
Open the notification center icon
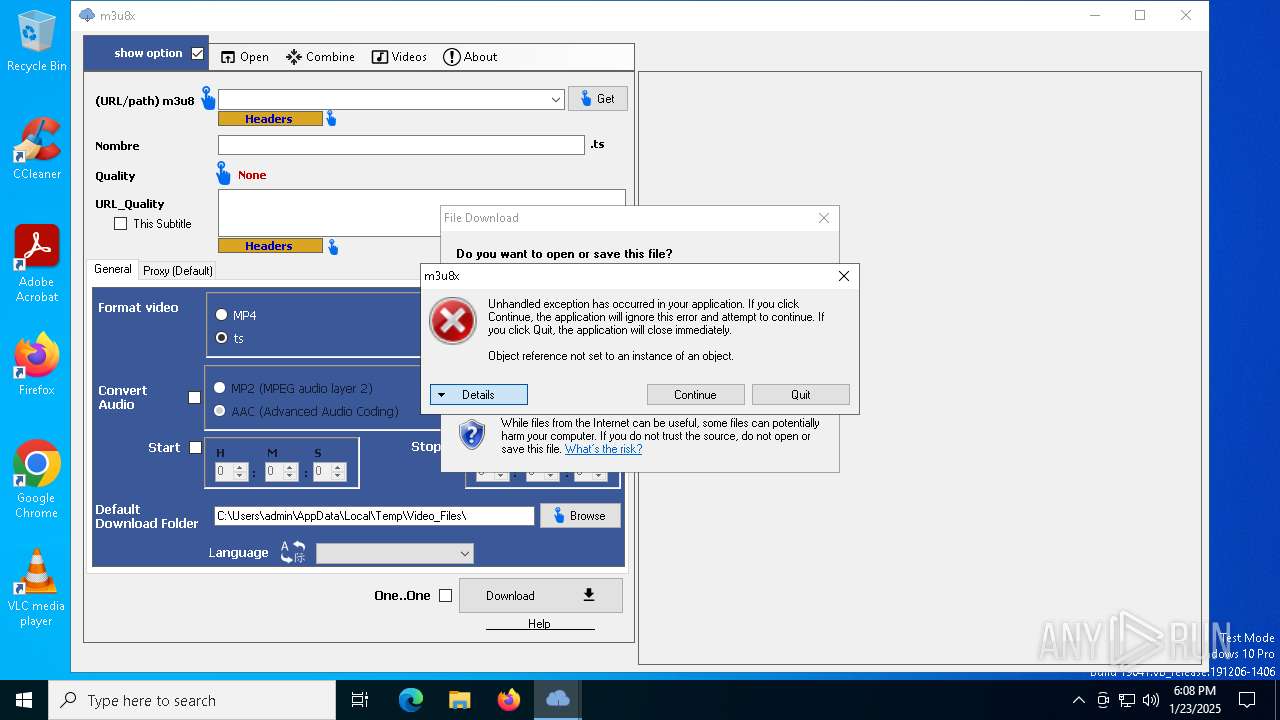(1247, 700)
